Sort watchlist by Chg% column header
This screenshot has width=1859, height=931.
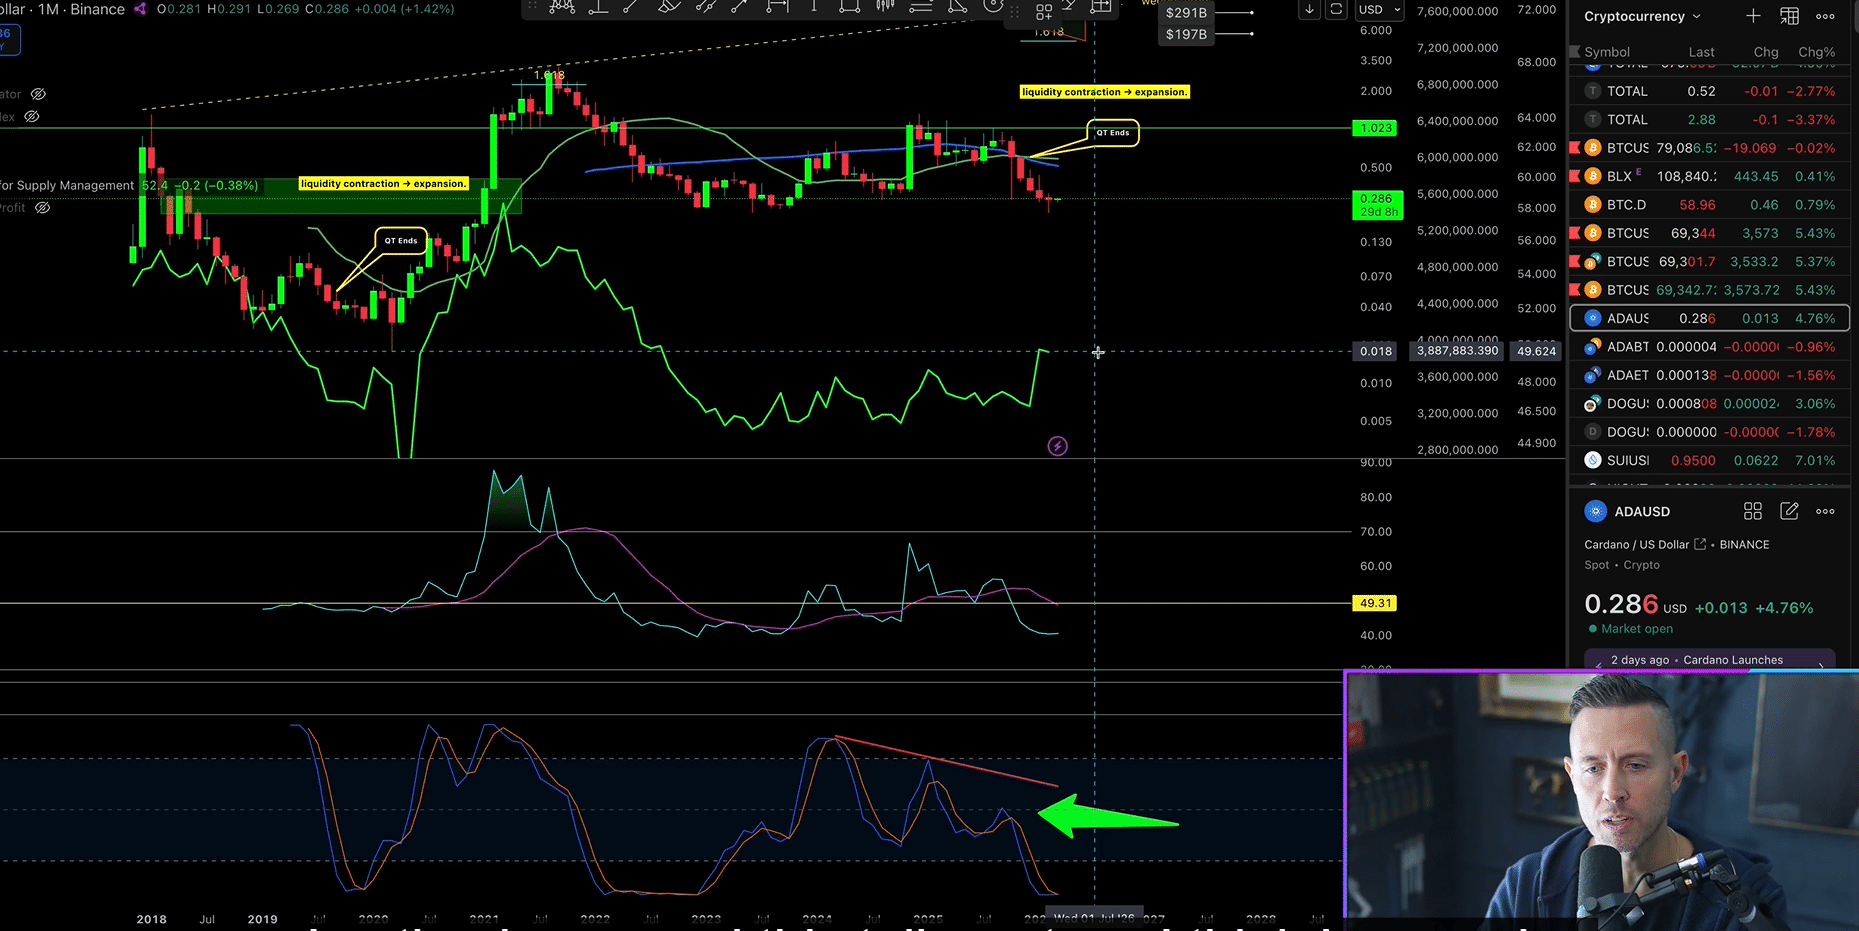click(x=1816, y=52)
